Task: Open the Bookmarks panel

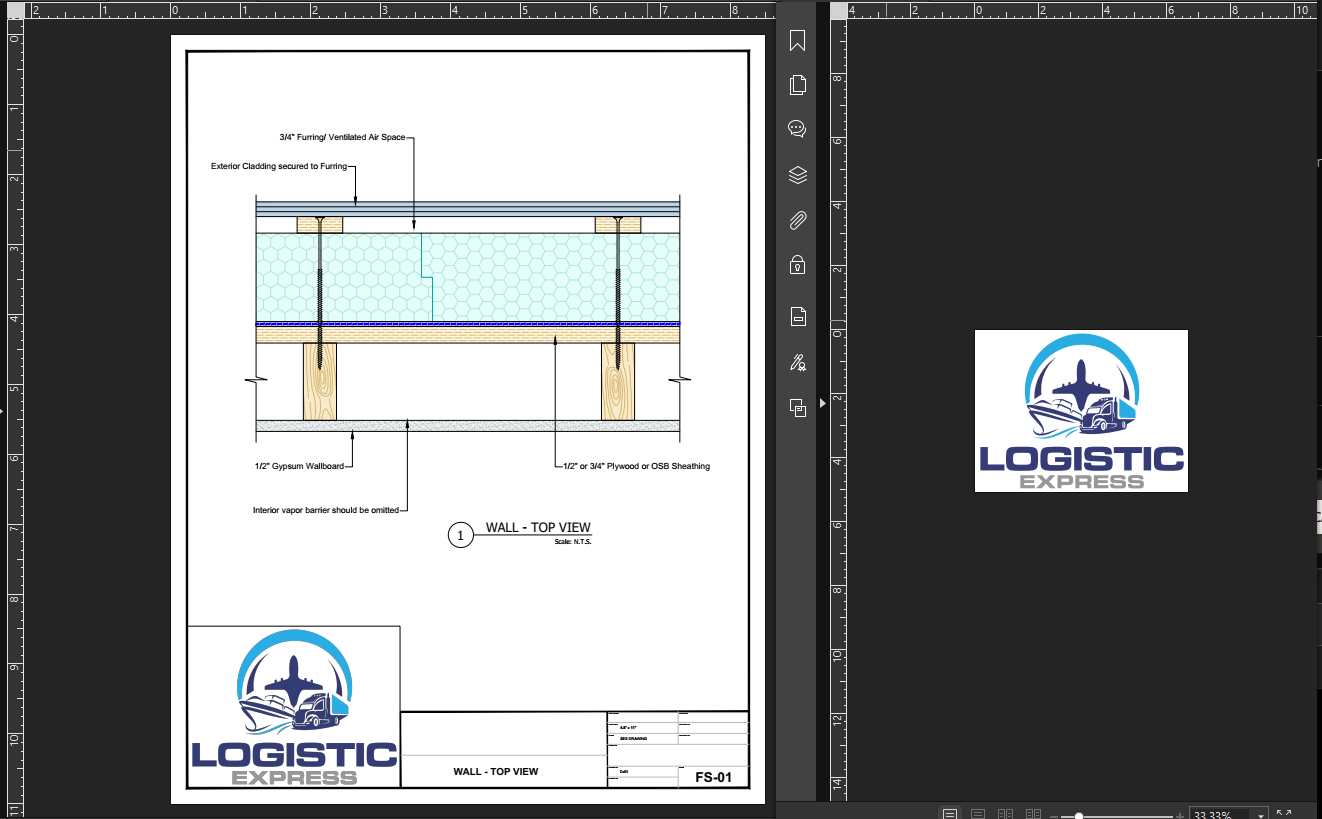Action: (x=797, y=40)
